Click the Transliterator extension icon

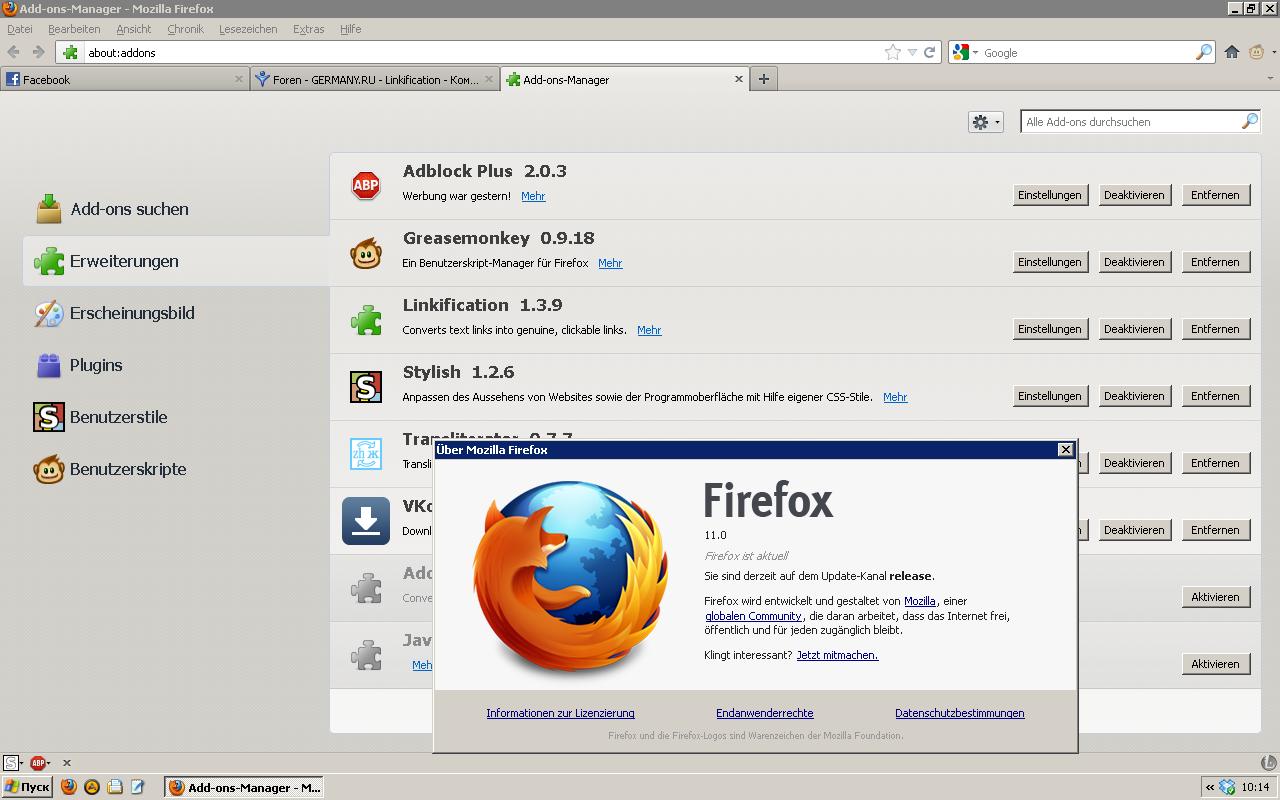click(x=366, y=454)
